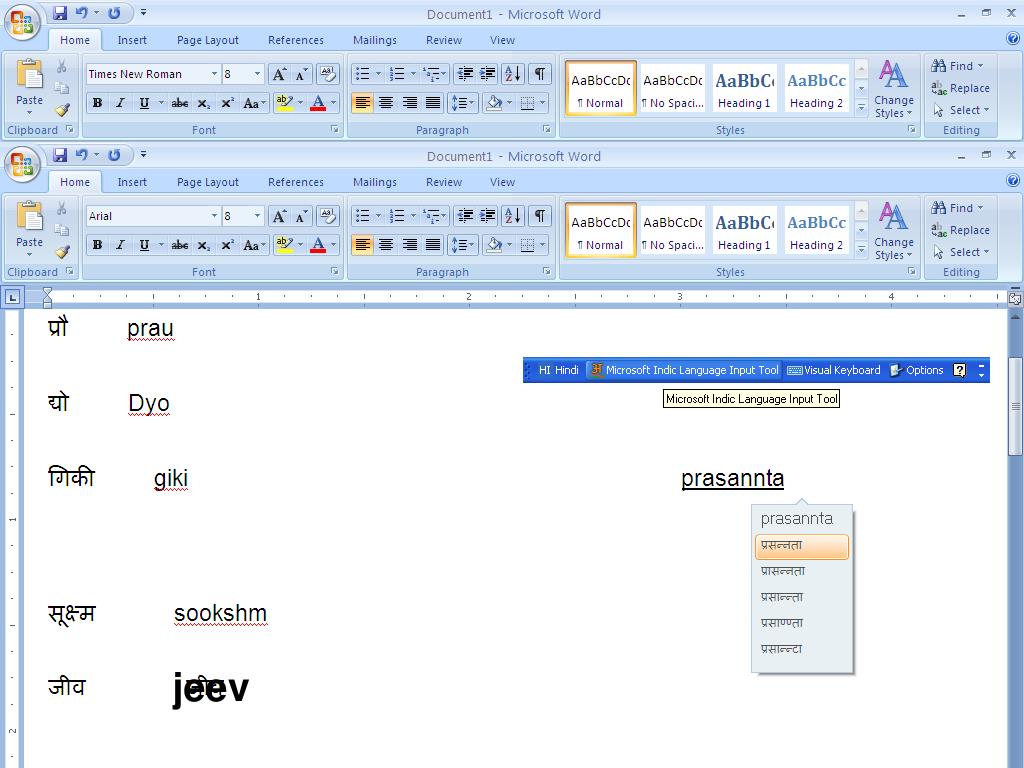Open Line Spacing dropdown in the Arial ribbon
The width and height of the screenshot is (1024, 768).
coord(462,245)
